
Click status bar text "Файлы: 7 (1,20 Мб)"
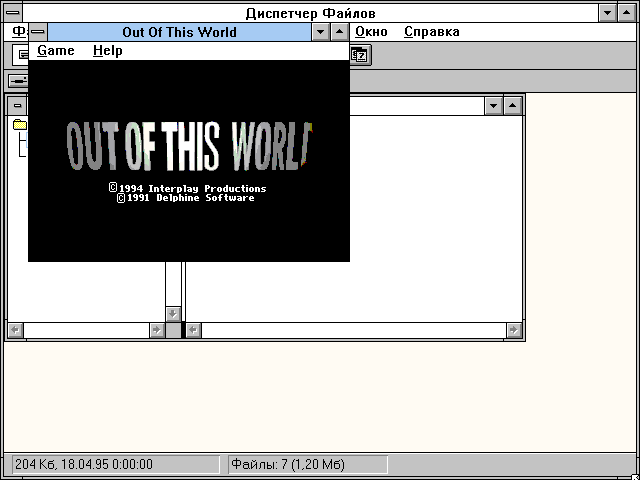[288, 464]
